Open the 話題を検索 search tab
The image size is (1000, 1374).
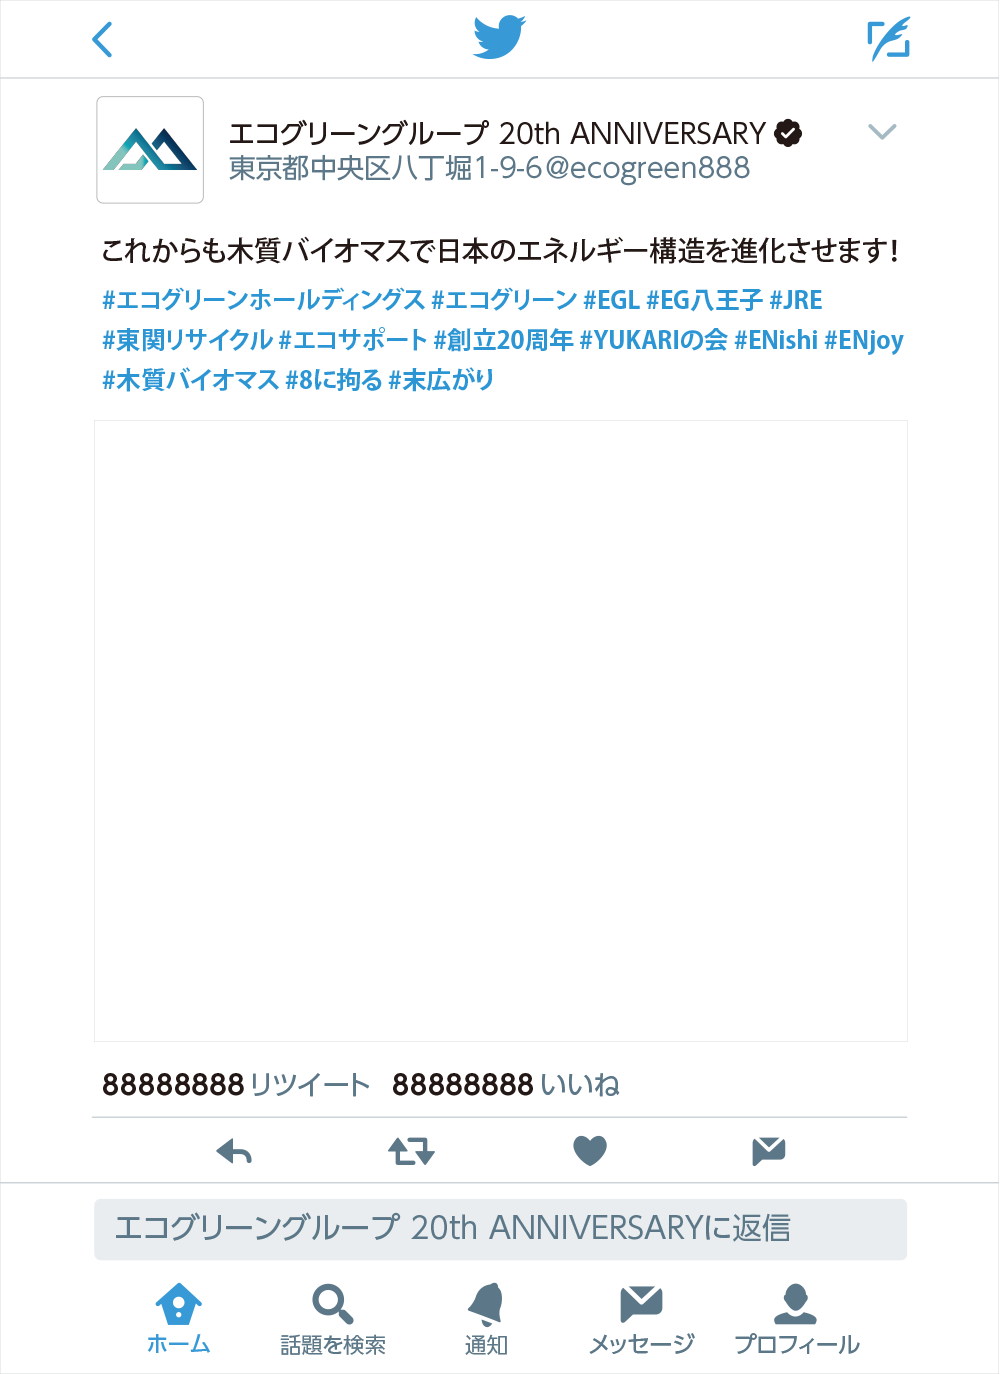pyautogui.click(x=333, y=1319)
